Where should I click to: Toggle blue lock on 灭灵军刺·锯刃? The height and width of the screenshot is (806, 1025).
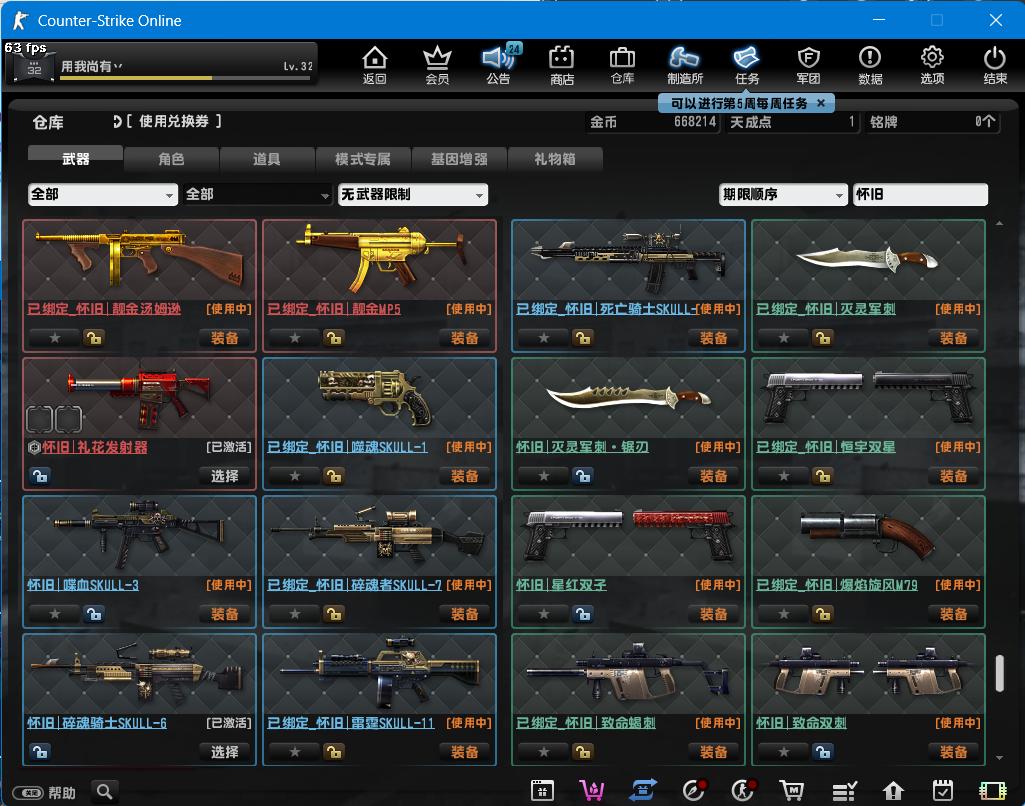(x=582, y=476)
